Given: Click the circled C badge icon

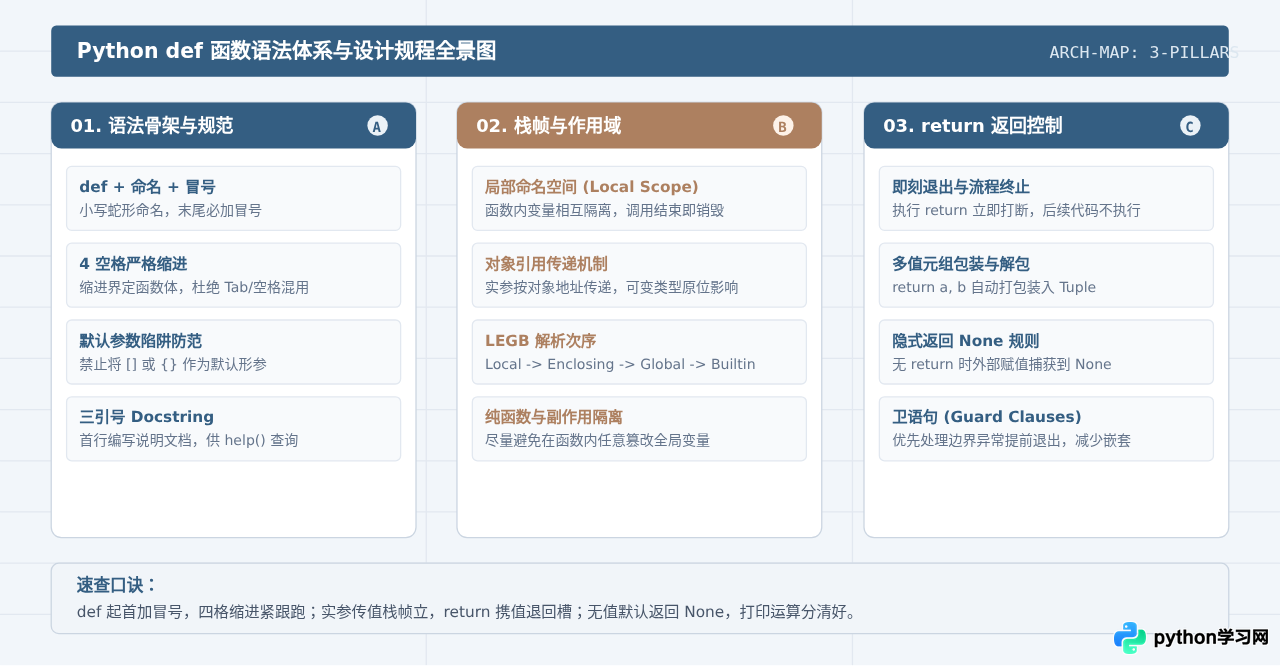Looking at the screenshot, I should 1190,126.
